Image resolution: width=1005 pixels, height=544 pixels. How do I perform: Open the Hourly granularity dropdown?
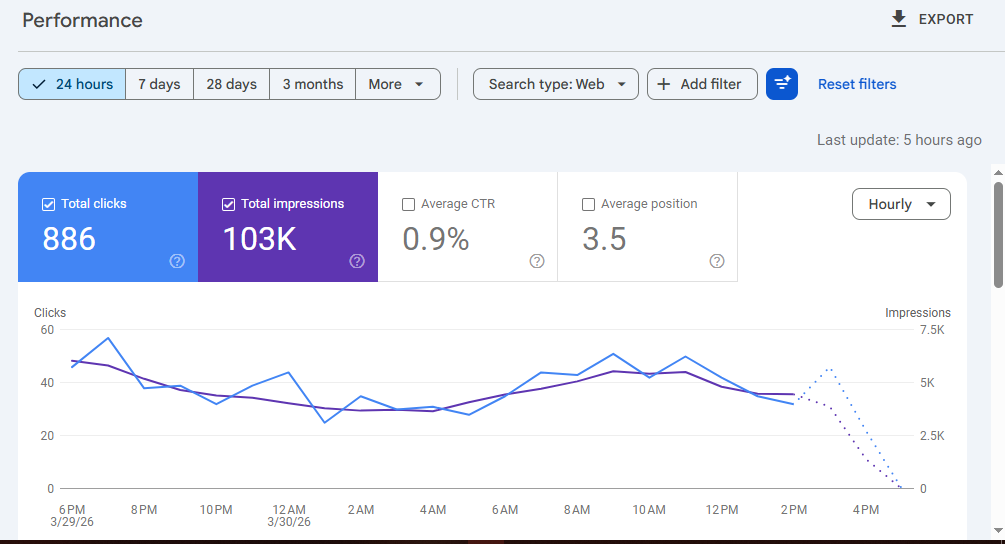tap(901, 204)
